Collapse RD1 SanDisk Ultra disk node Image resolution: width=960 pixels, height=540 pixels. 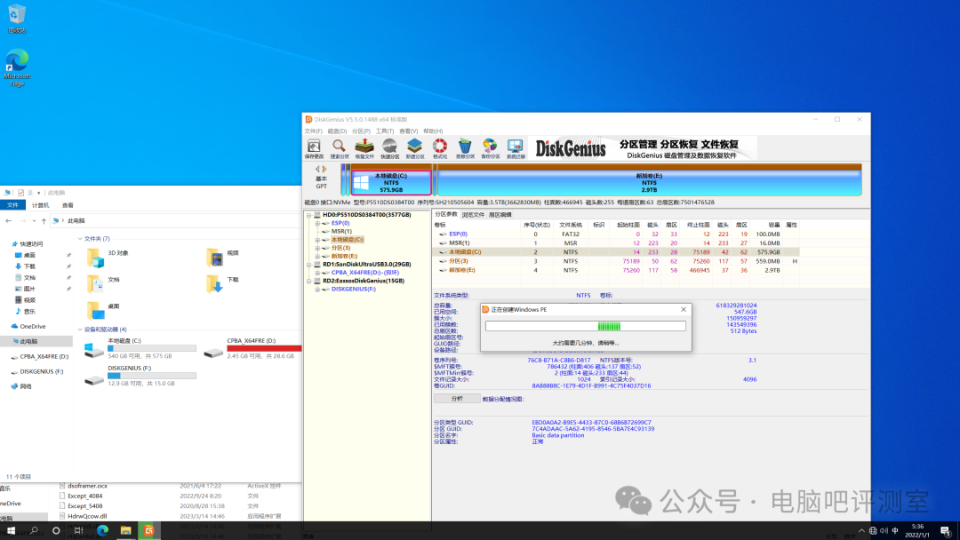[309, 264]
